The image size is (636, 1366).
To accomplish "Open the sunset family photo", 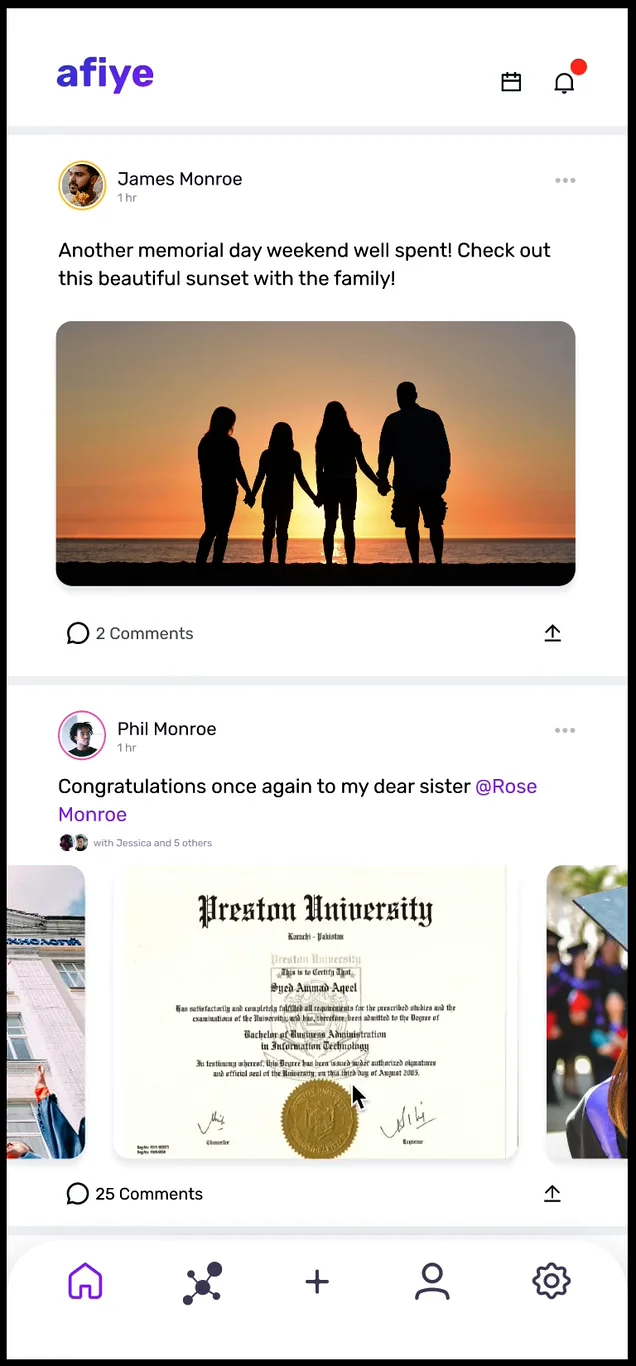I will (315, 453).
